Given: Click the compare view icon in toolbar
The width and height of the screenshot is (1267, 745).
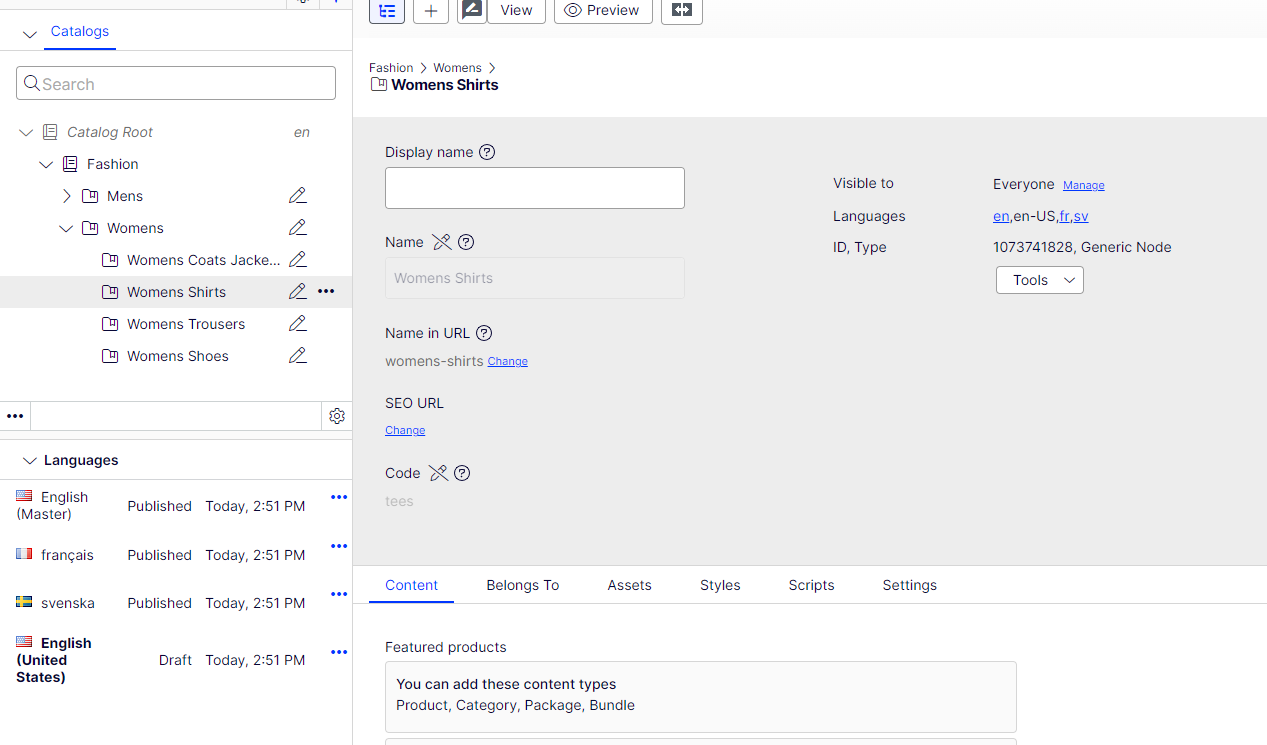Looking at the screenshot, I should tap(682, 10).
